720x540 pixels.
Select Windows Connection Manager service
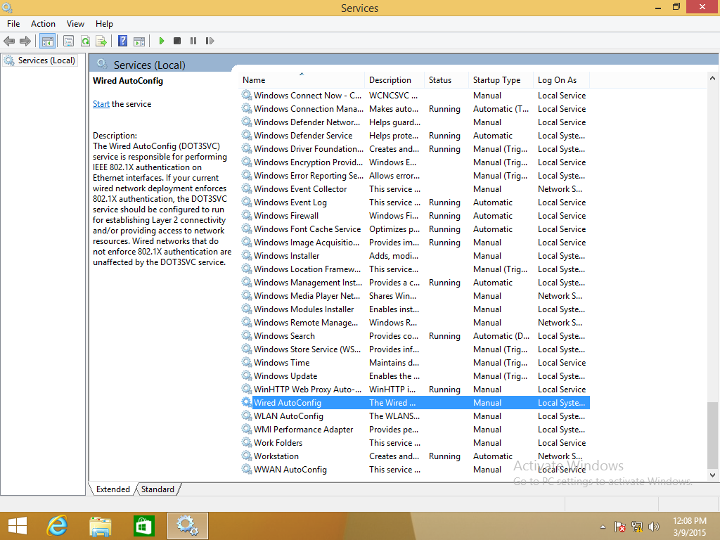pyautogui.click(x=415, y=109)
